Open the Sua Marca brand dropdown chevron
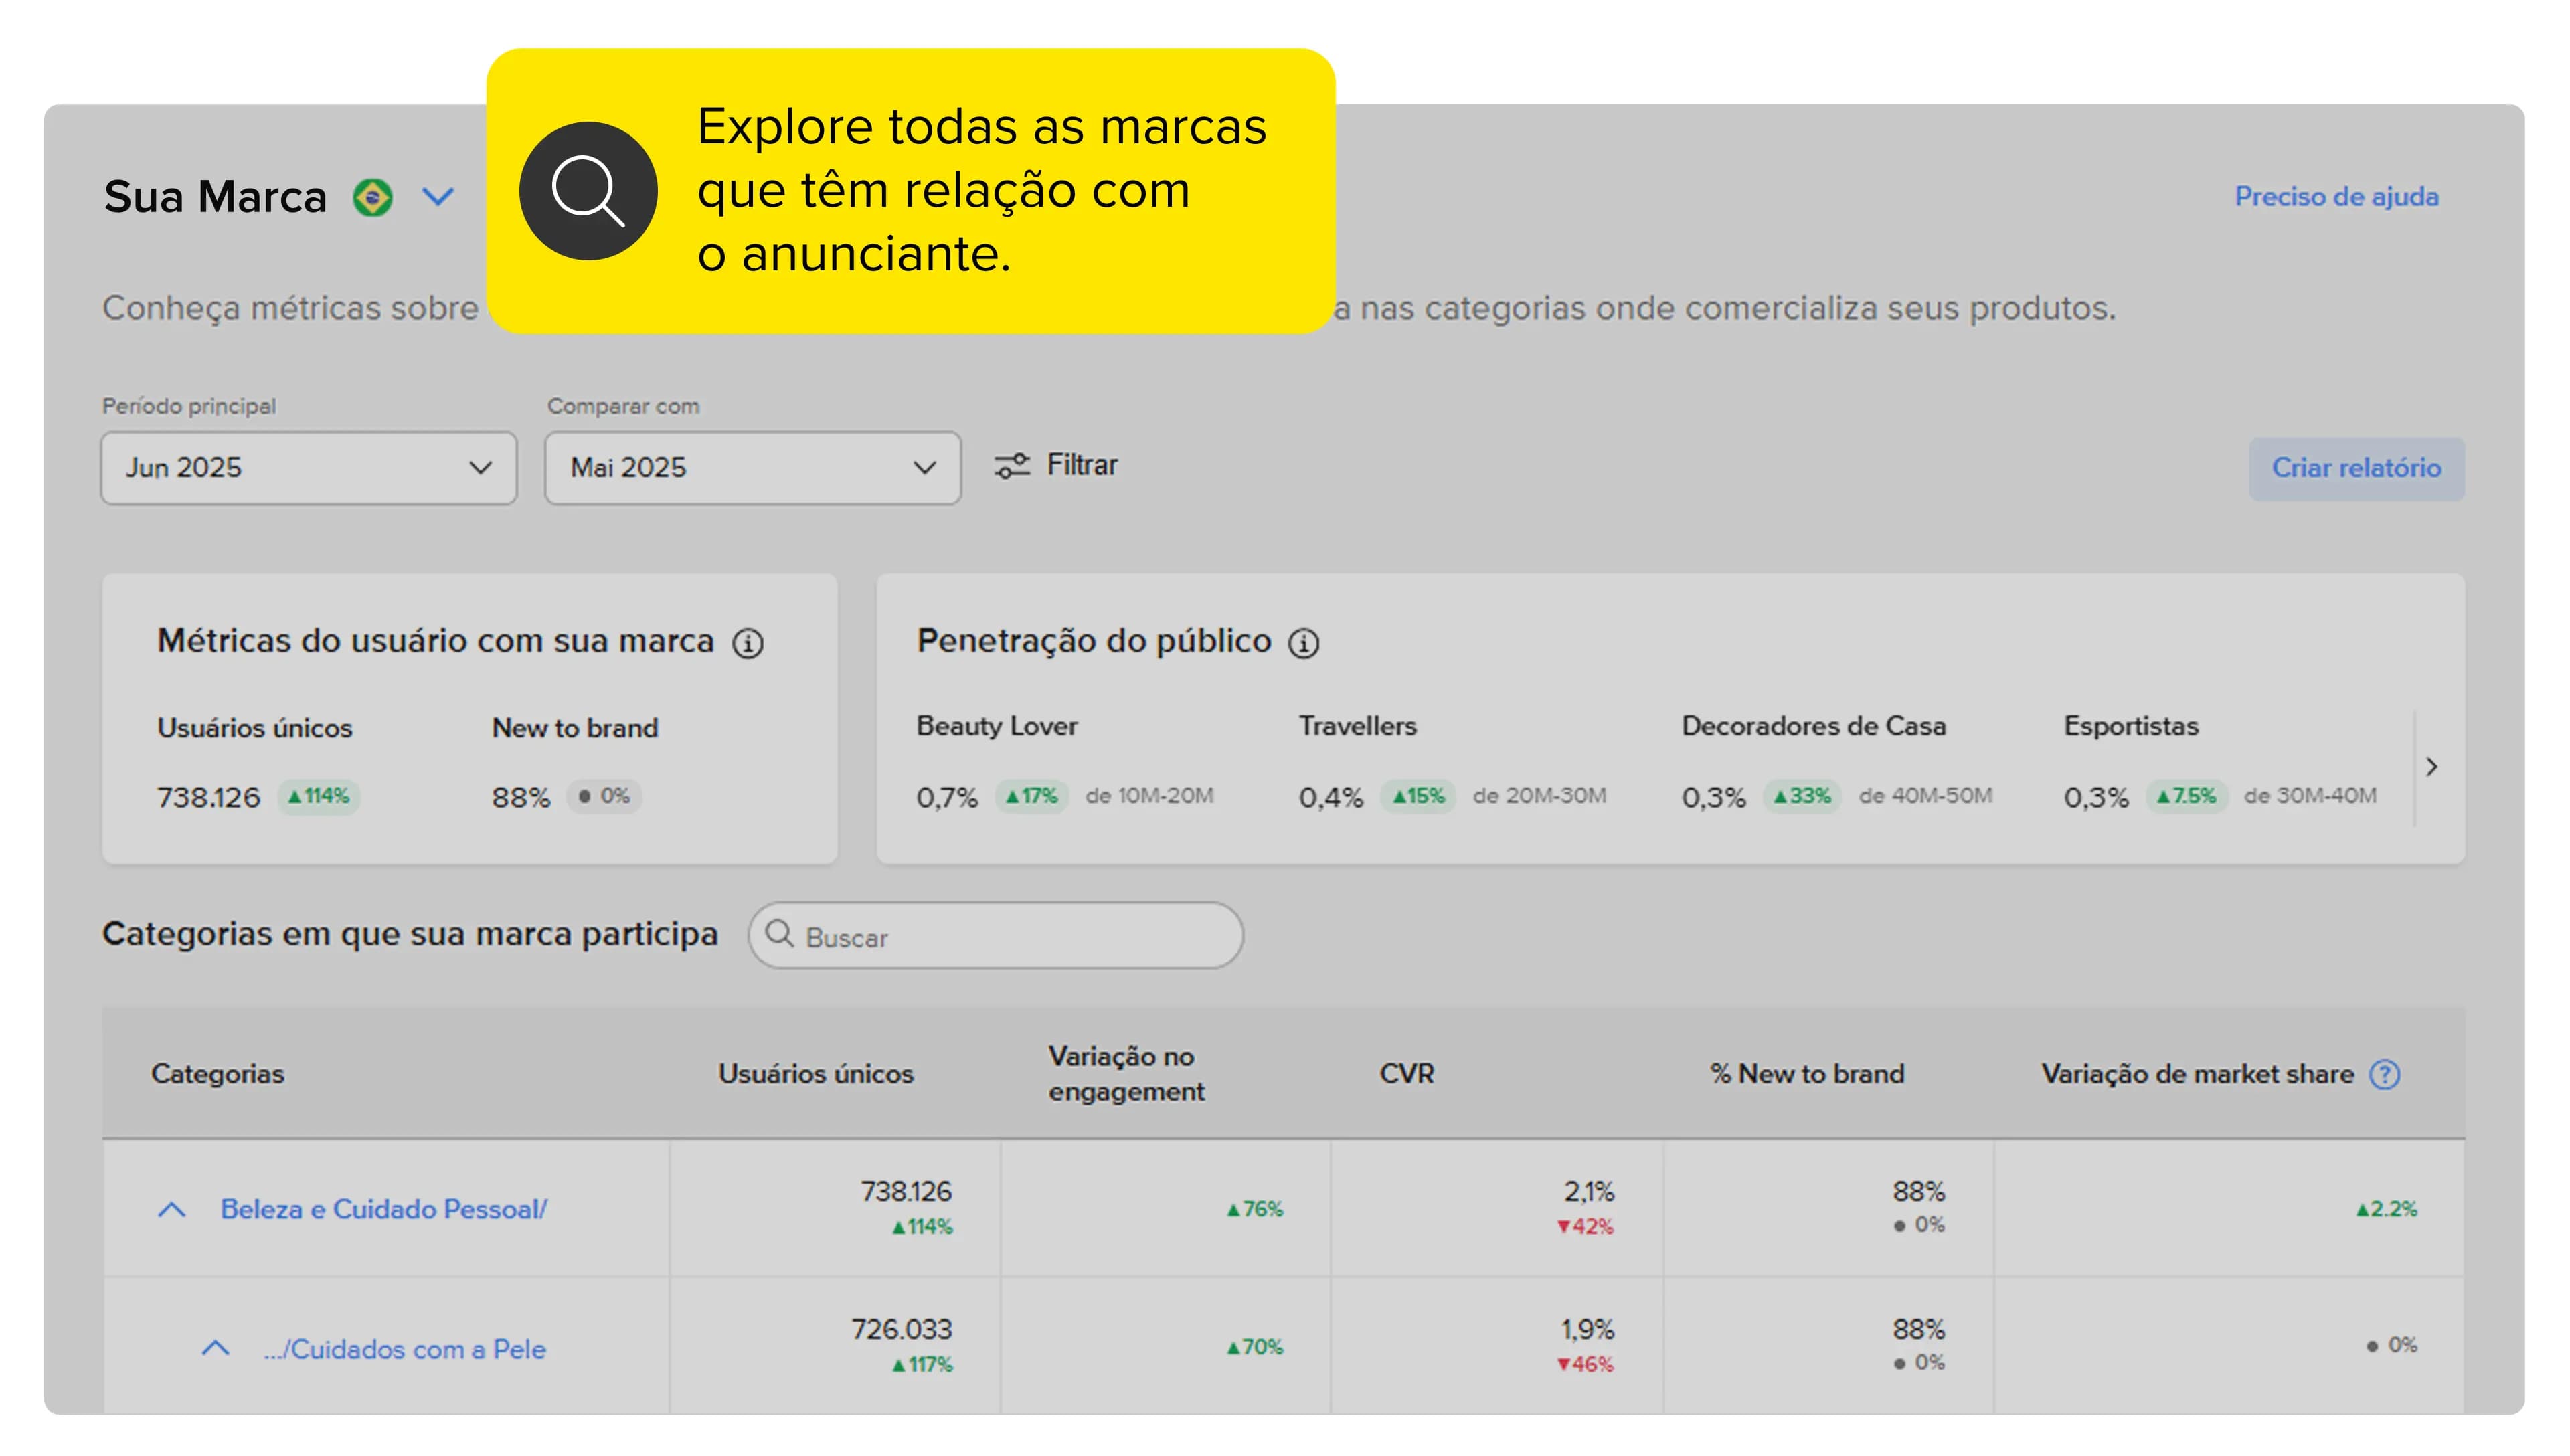This screenshot has height=1456, width=2570. click(x=438, y=197)
